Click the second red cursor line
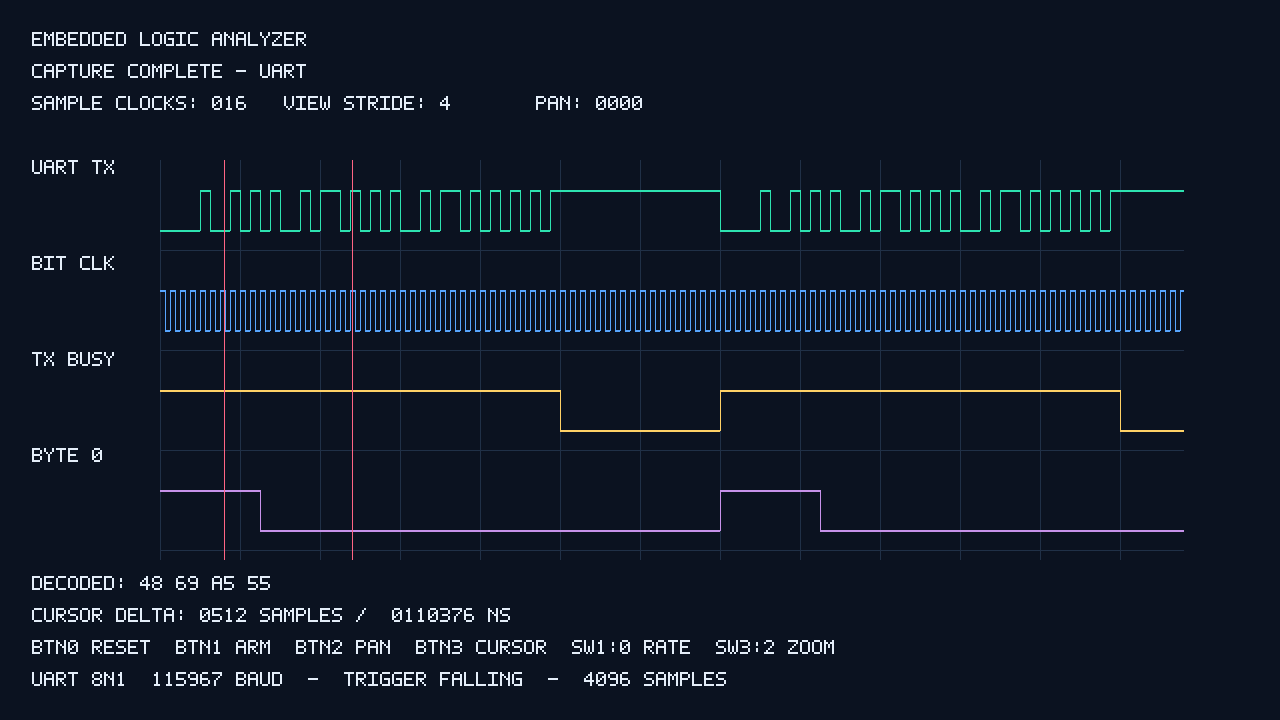 [352, 360]
